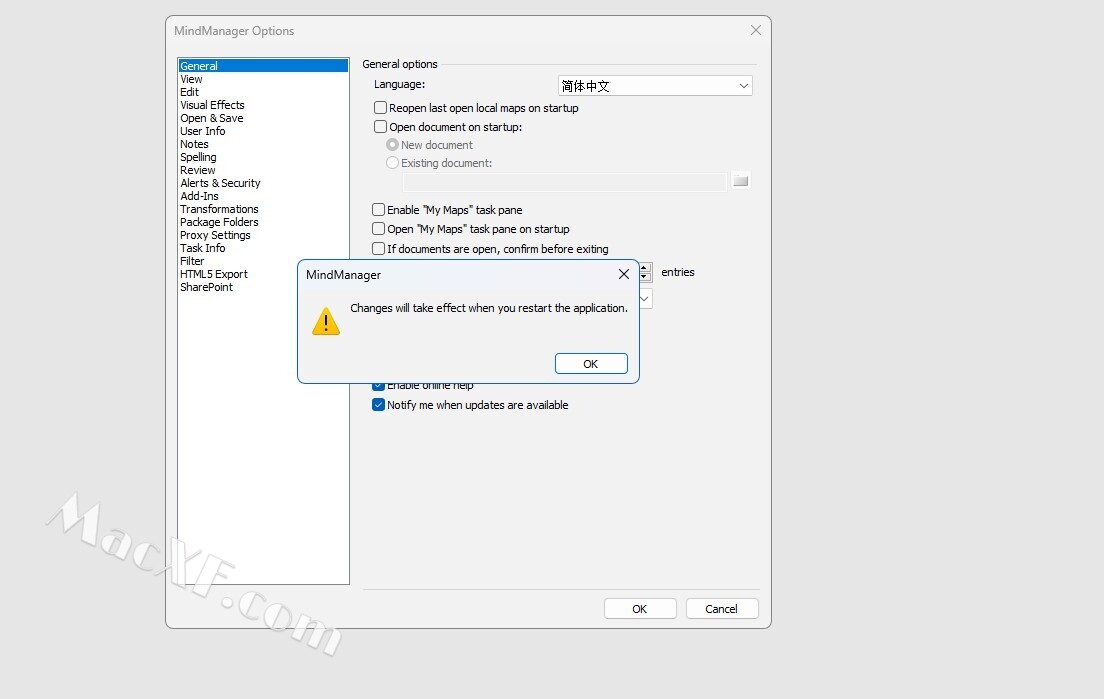Open the Notes options category
The image size is (1104, 699).
194,144
